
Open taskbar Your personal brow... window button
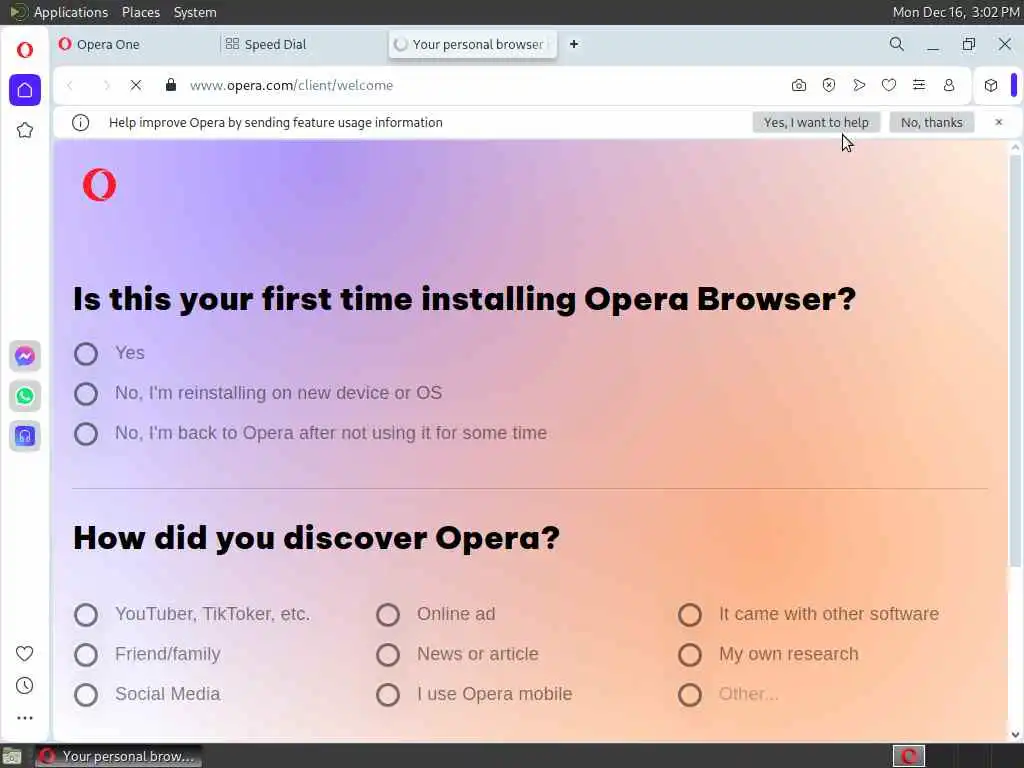(118, 756)
